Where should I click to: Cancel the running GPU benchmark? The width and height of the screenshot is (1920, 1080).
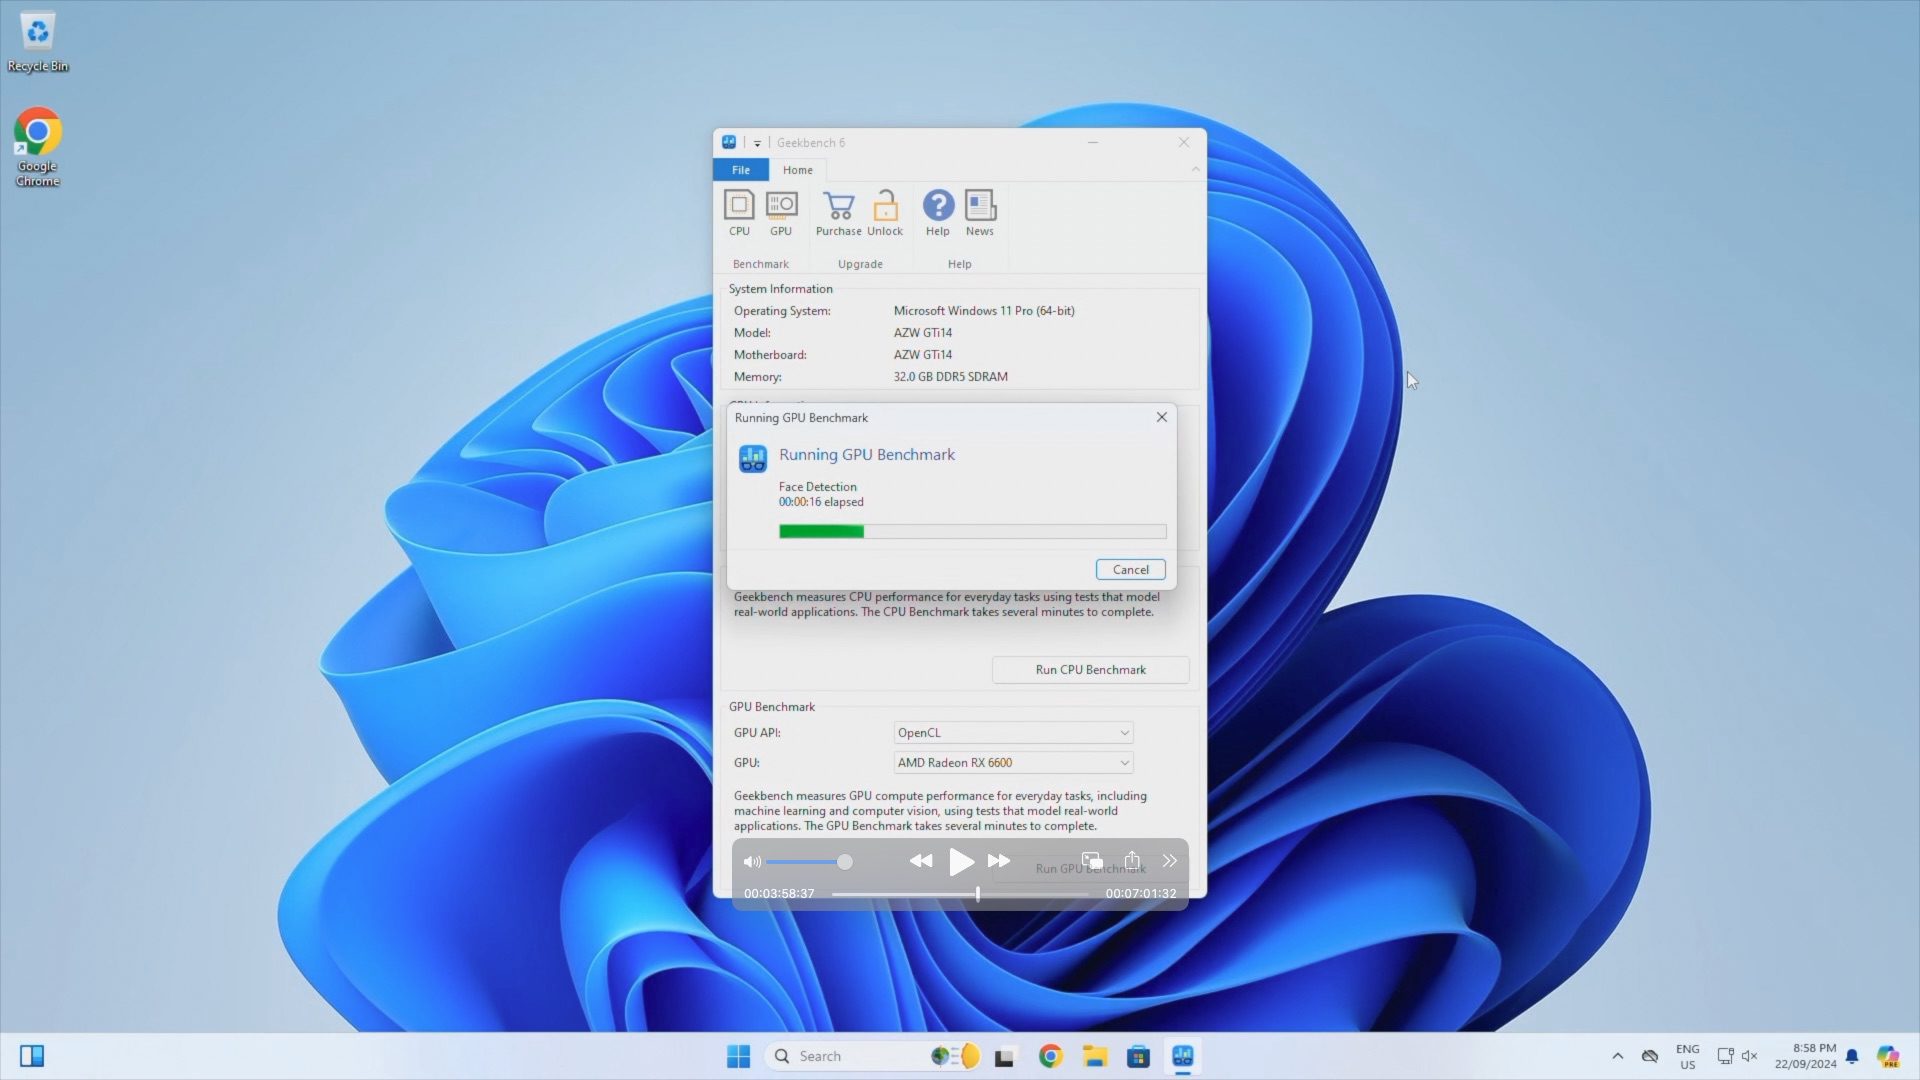coord(1130,569)
